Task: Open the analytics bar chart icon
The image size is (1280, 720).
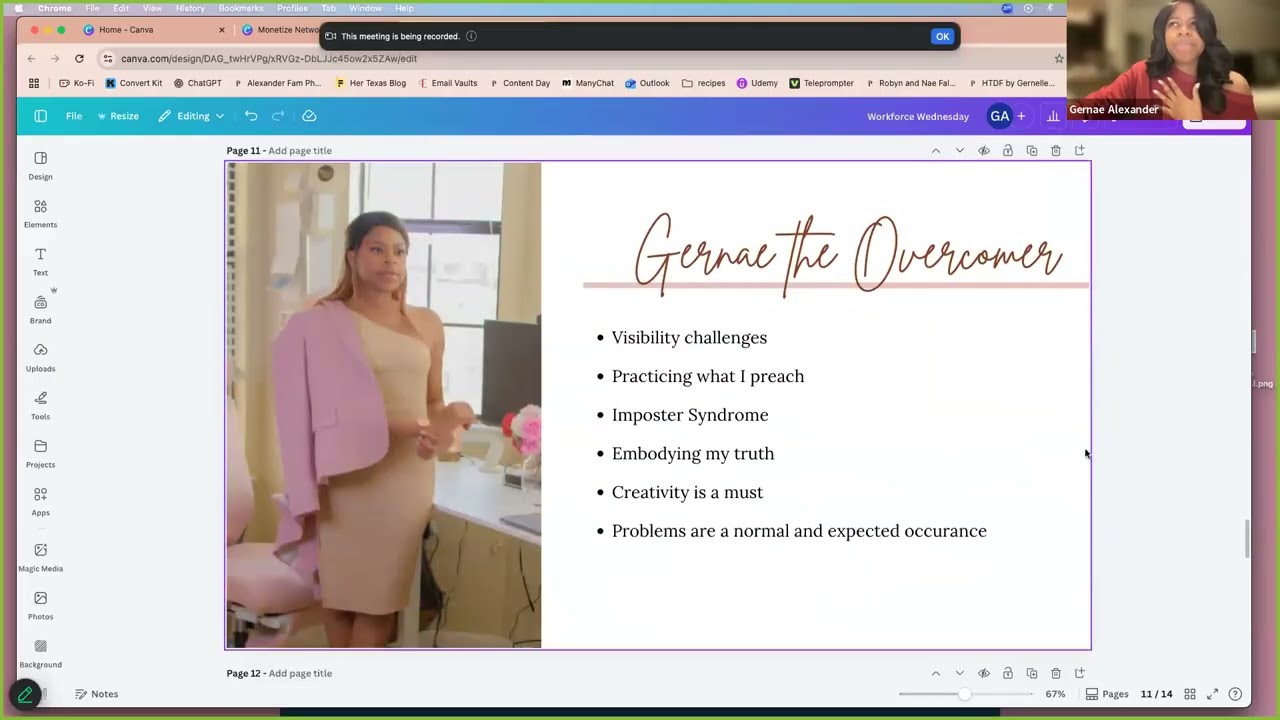Action: pyautogui.click(x=1053, y=116)
